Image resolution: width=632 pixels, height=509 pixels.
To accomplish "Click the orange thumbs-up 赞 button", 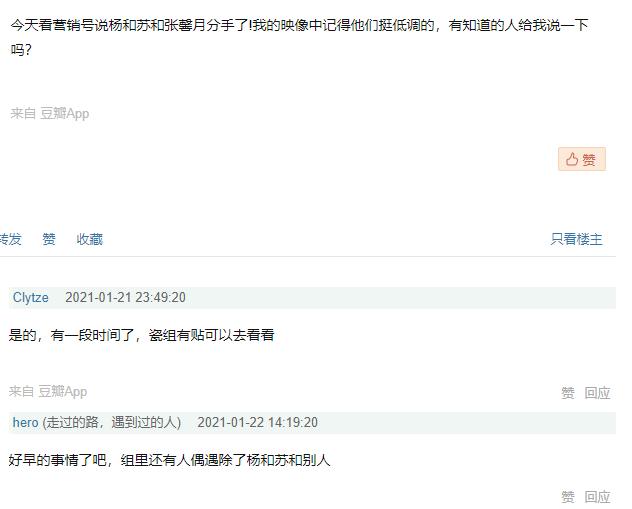I will pyautogui.click(x=582, y=159).
